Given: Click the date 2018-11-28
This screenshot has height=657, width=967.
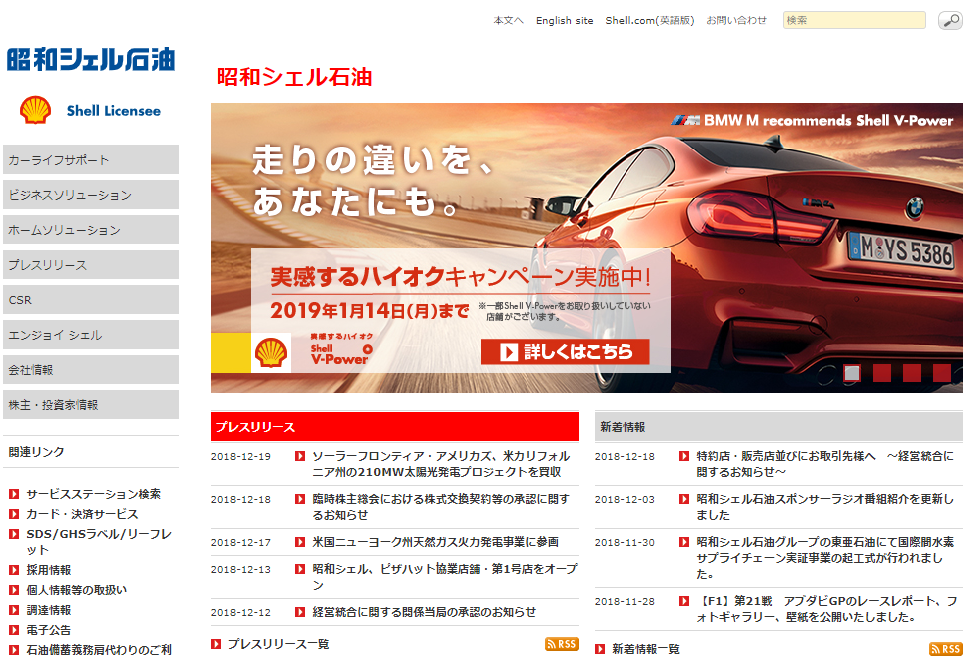Looking at the screenshot, I should tap(625, 601).
